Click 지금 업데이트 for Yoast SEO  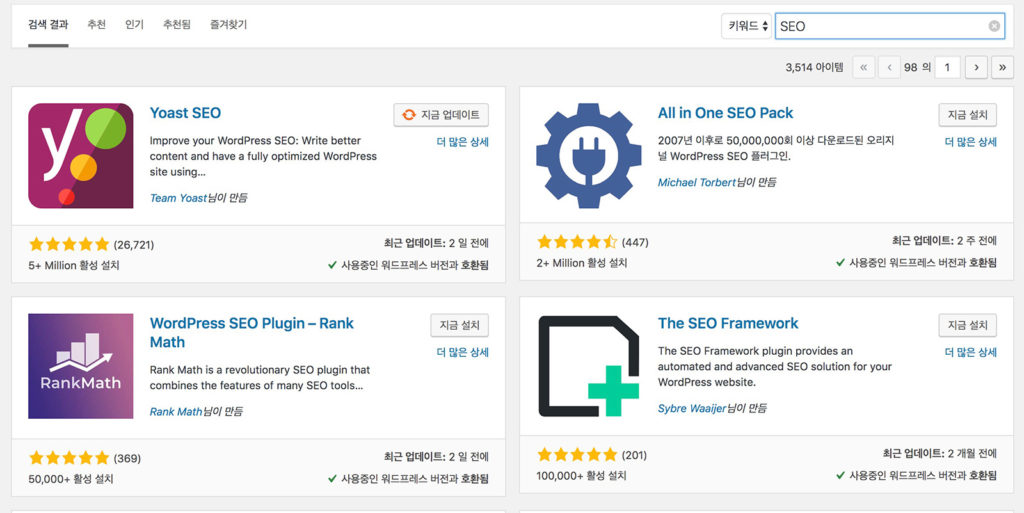coord(441,115)
